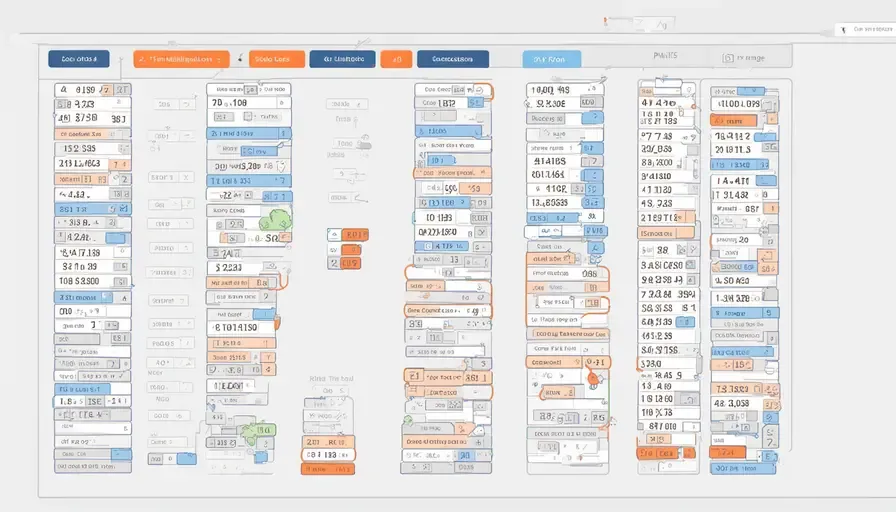The height and width of the screenshot is (512, 896).
Task: Click the blue box beside "1 A . 41t"
Action: point(766,181)
